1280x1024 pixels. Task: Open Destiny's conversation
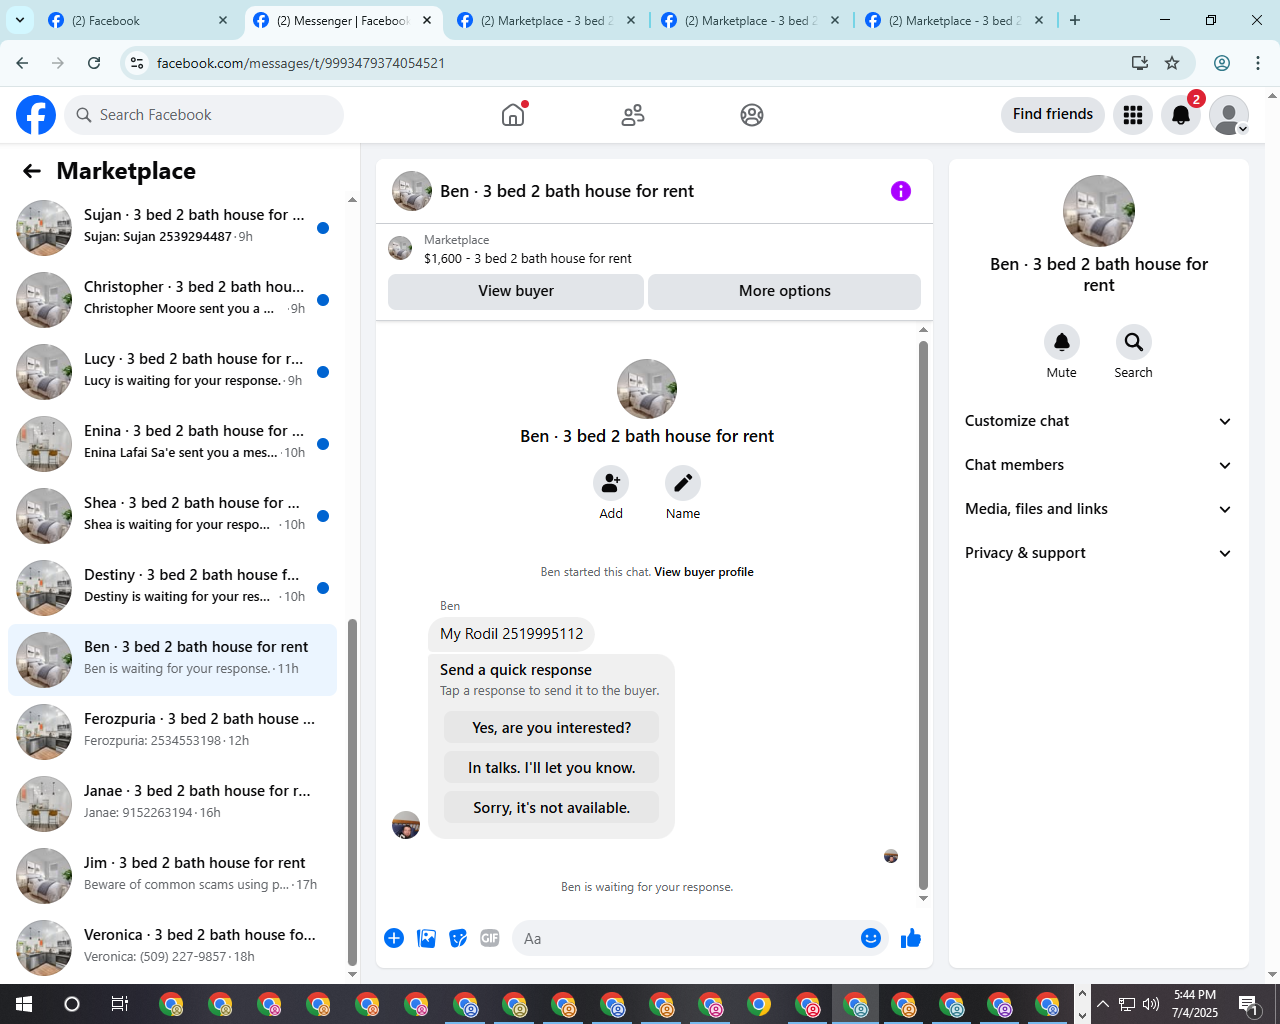click(x=172, y=588)
